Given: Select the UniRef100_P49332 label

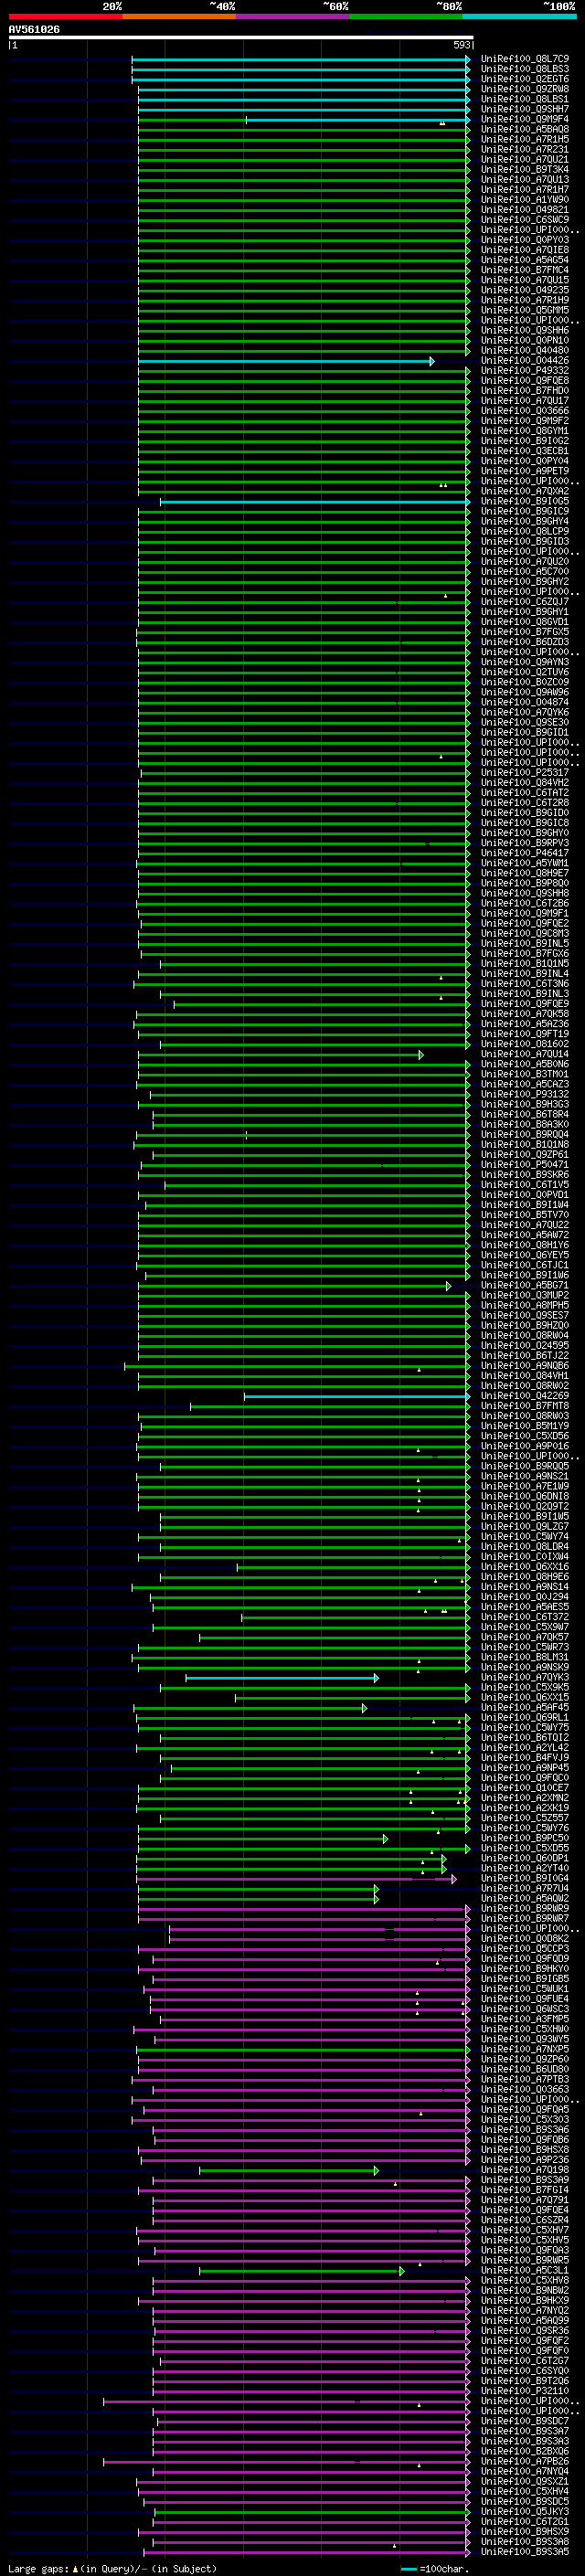Looking at the screenshot, I should [x=525, y=370].
